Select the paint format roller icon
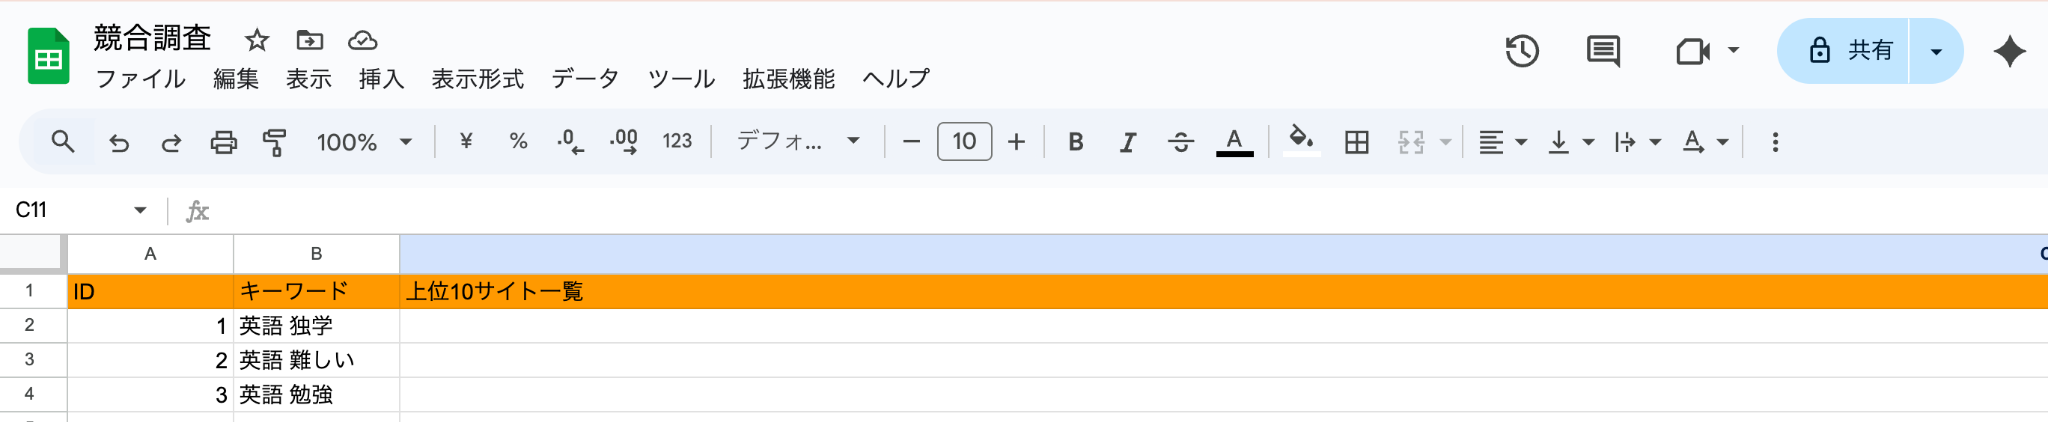 pyautogui.click(x=274, y=142)
